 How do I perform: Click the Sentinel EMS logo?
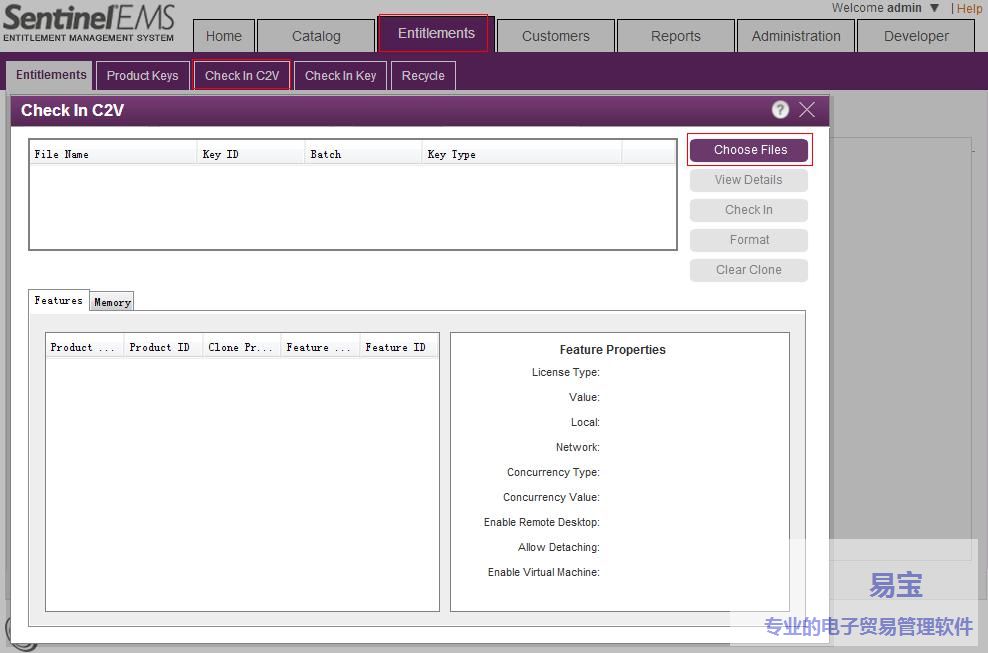point(89,24)
